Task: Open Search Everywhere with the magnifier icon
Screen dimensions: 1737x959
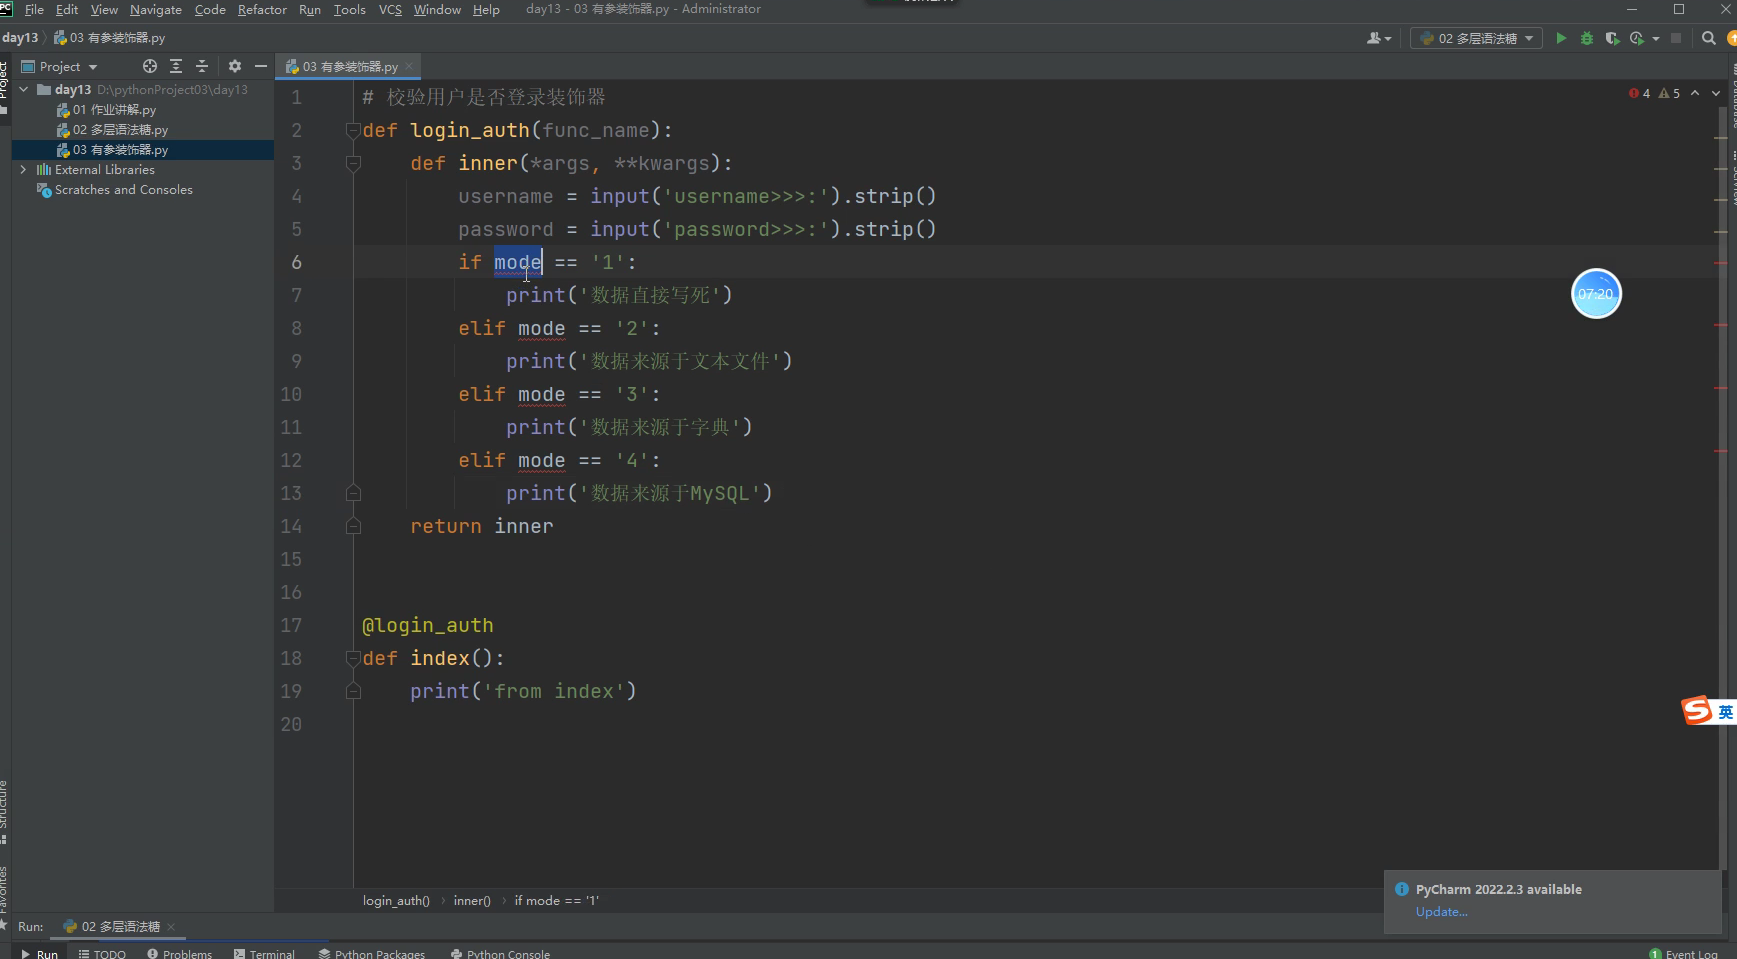Action: (x=1709, y=38)
